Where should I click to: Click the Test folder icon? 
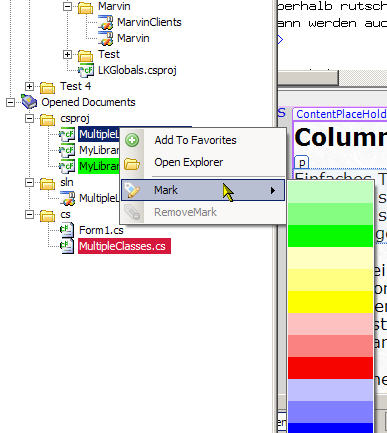click(x=85, y=55)
